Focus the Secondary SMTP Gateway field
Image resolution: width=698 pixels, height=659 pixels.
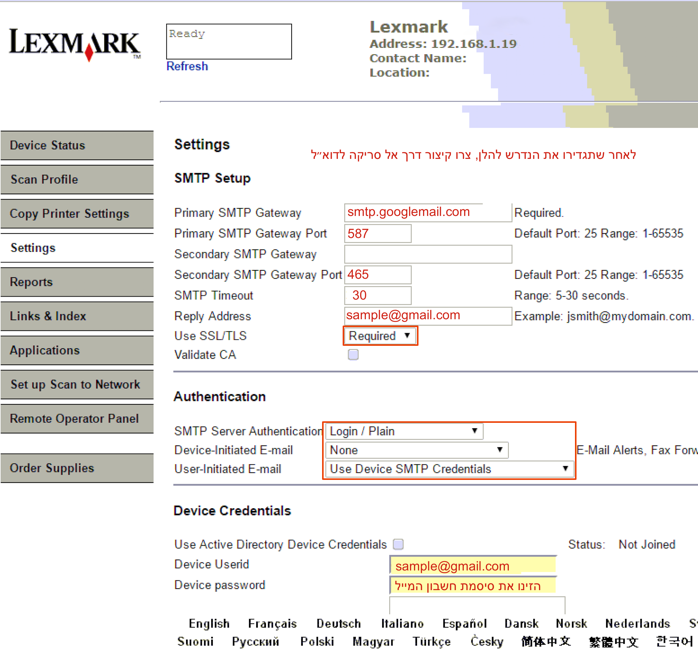[x=428, y=254]
